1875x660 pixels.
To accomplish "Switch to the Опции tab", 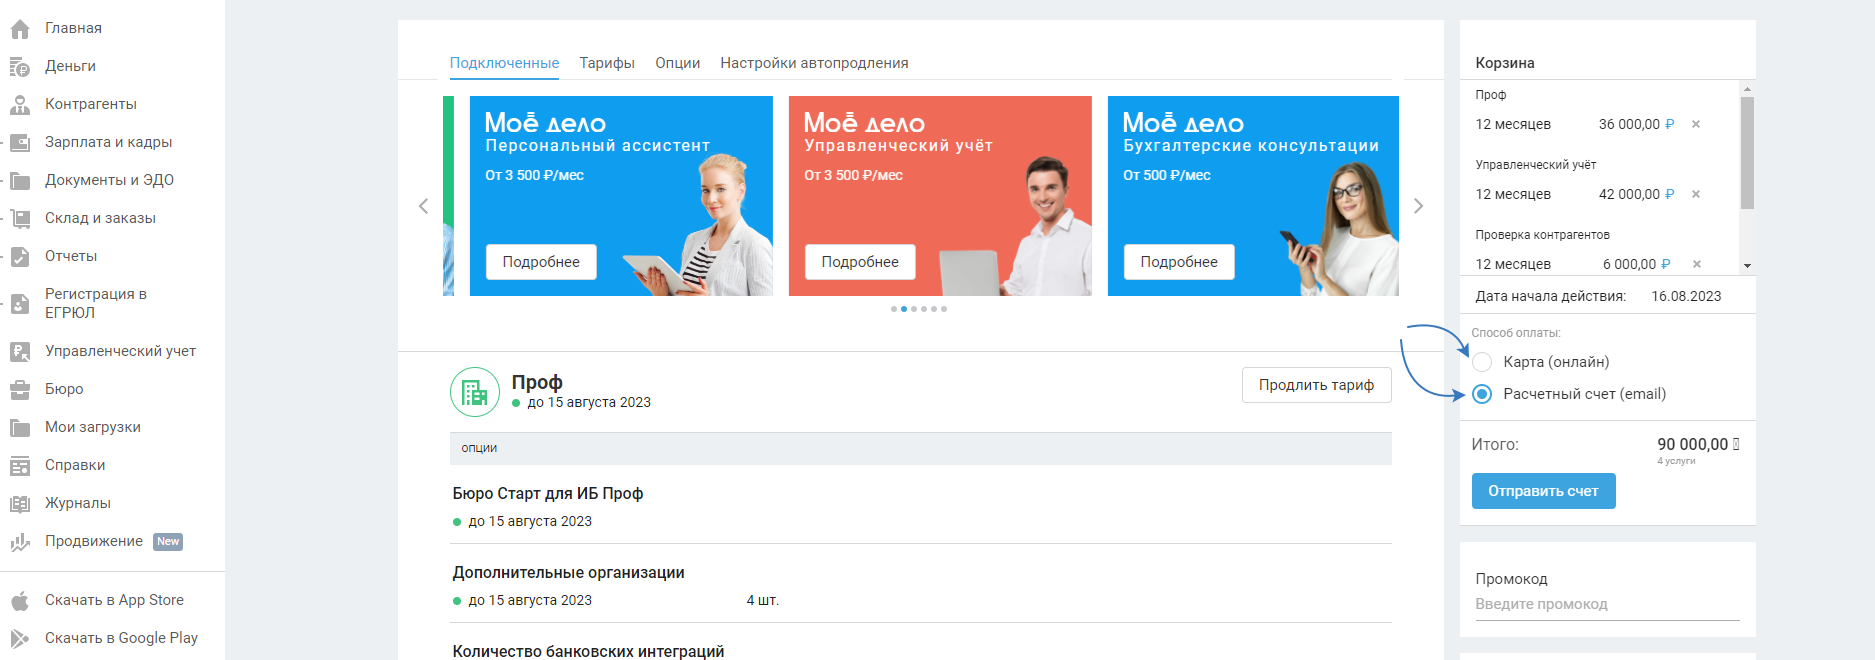I will (678, 63).
